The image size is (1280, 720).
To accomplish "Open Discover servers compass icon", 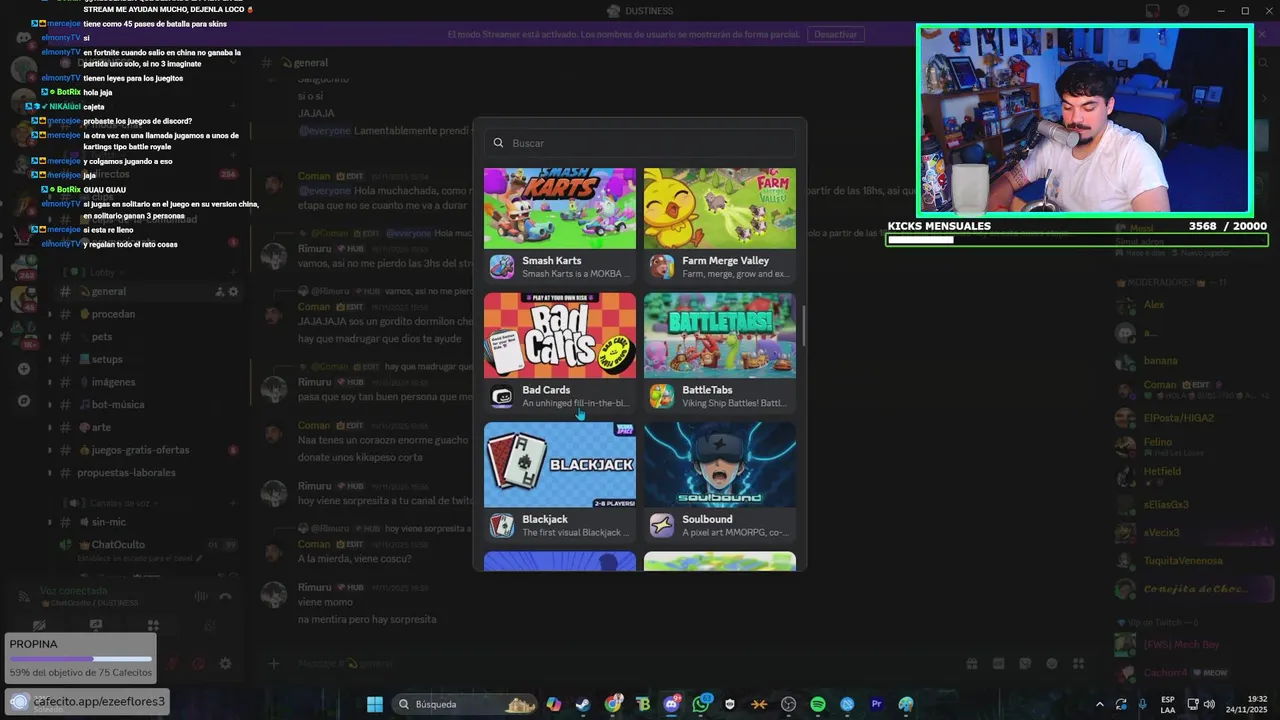I will pyautogui.click(x=24, y=400).
